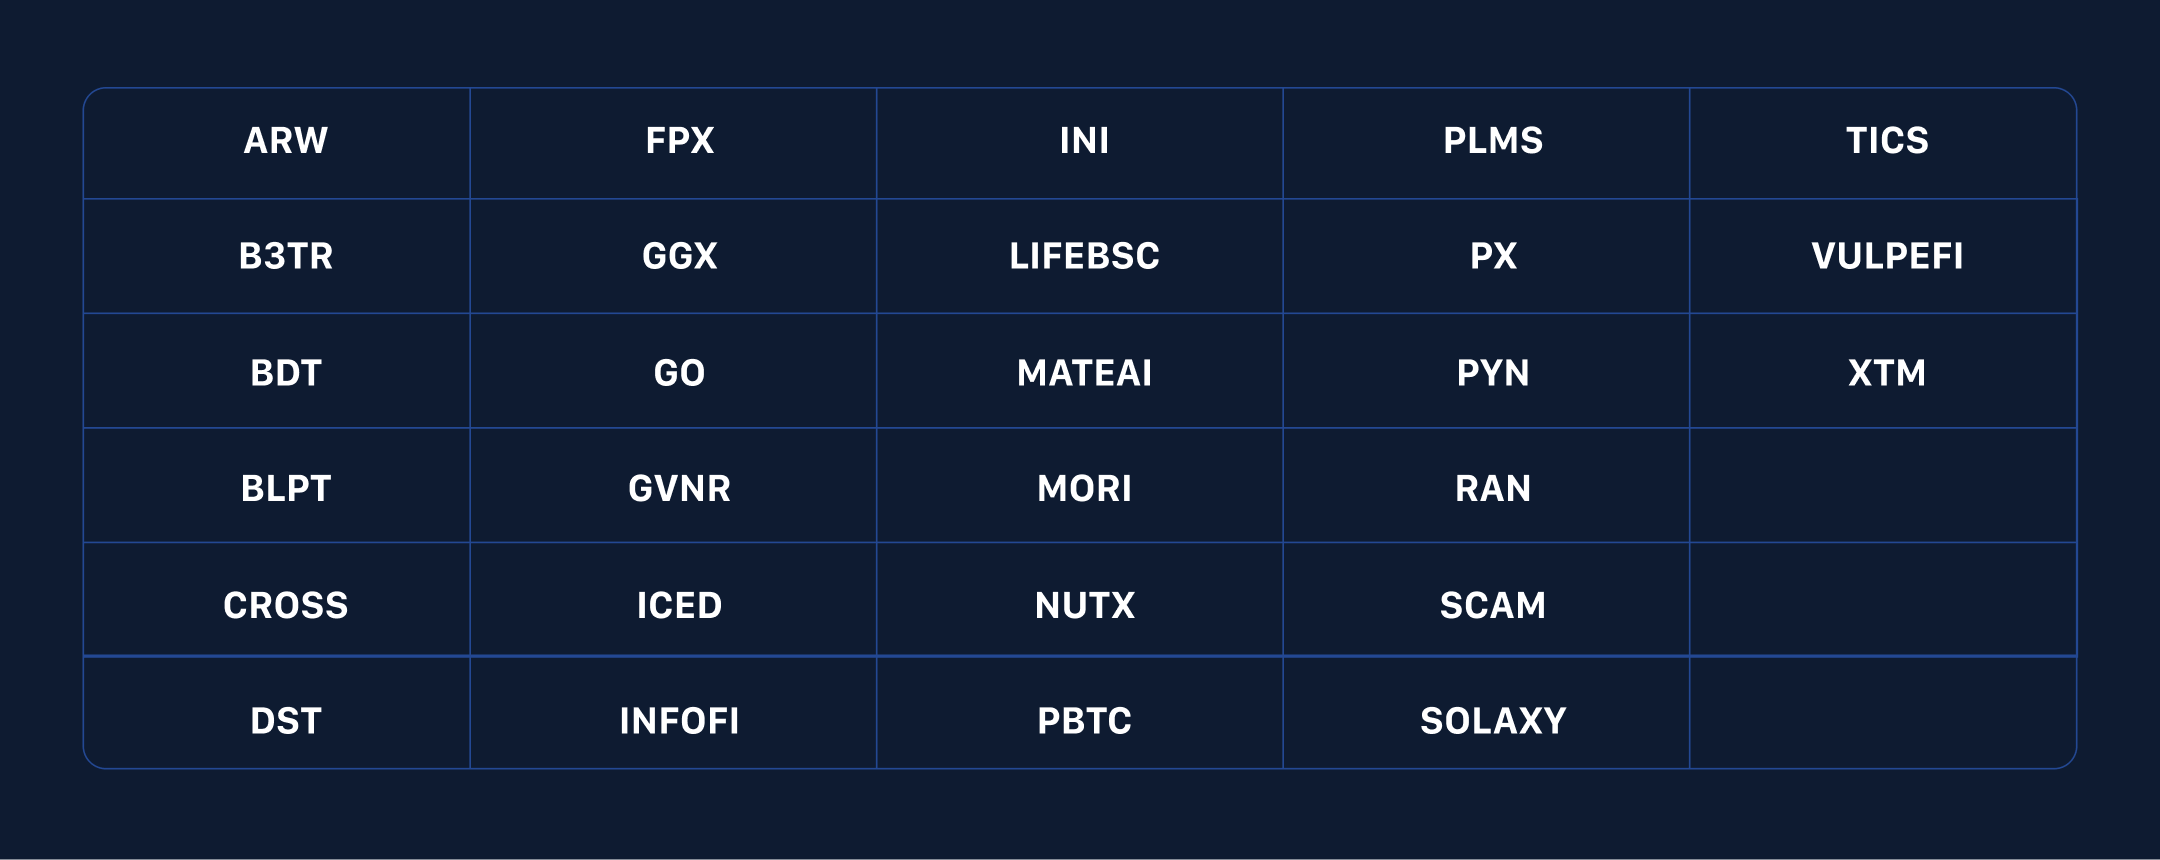The height and width of the screenshot is (860, 2160).
Task: Click the TICS ticker cell
Action: tap(1887, 141)
